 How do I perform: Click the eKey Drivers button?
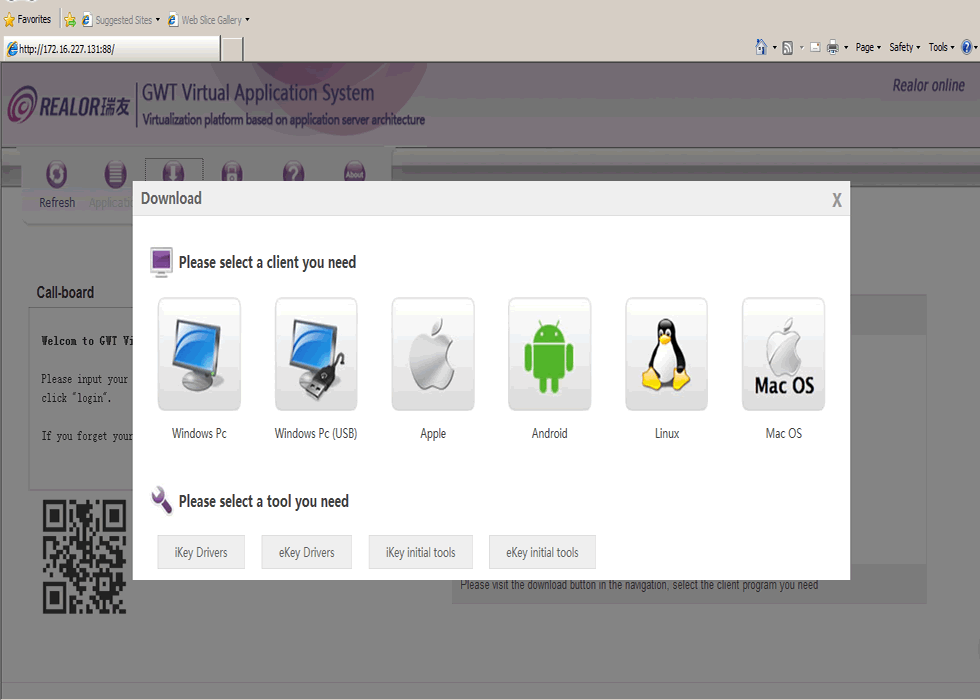coord(306,552)
